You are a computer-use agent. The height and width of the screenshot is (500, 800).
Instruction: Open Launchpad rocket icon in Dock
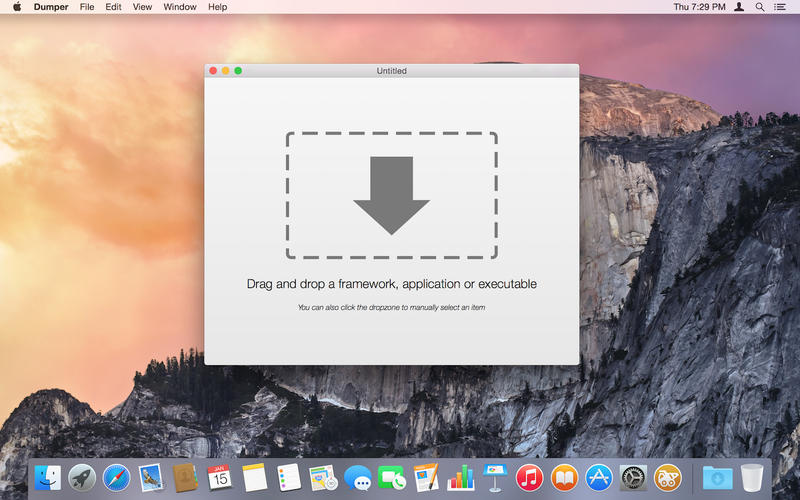pos(82,478)
